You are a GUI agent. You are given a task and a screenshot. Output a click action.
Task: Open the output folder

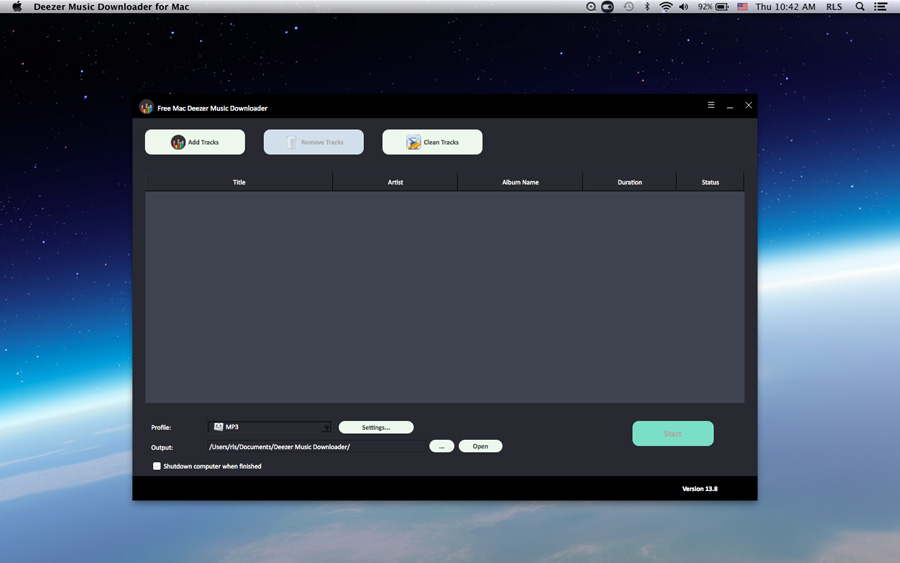tap(480, 446)
